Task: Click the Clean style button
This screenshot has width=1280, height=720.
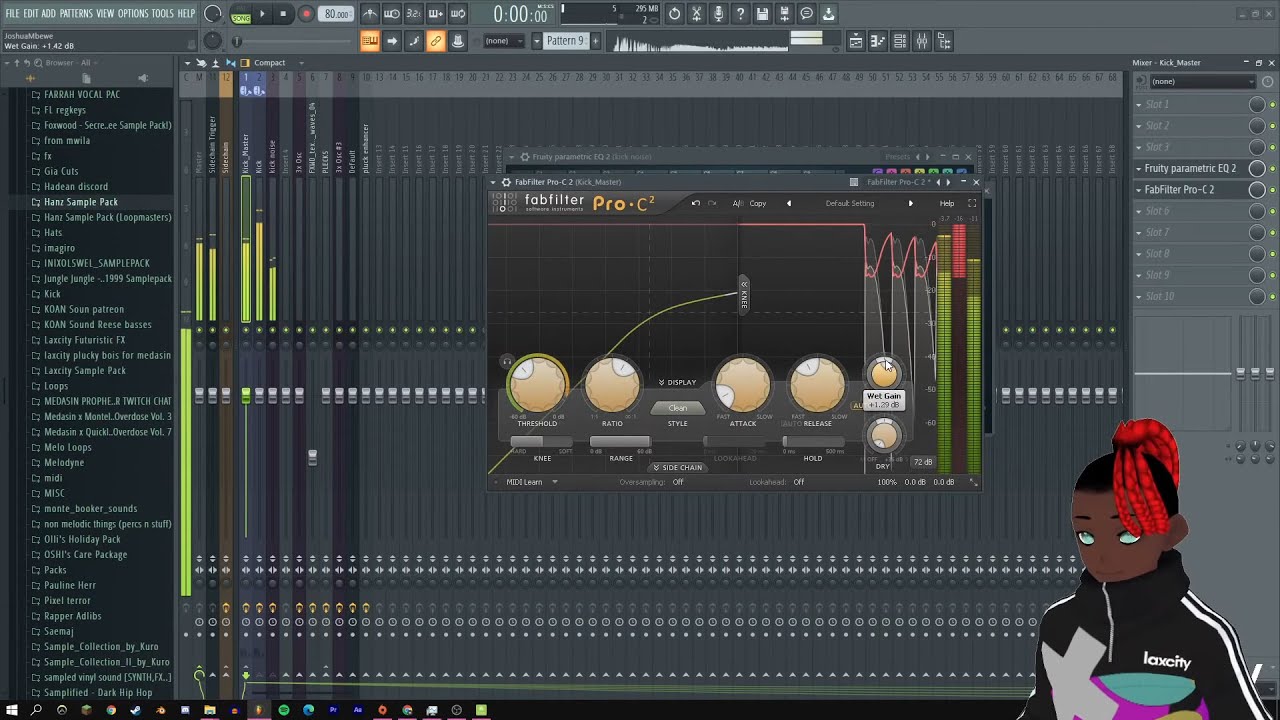Action: 677,408
